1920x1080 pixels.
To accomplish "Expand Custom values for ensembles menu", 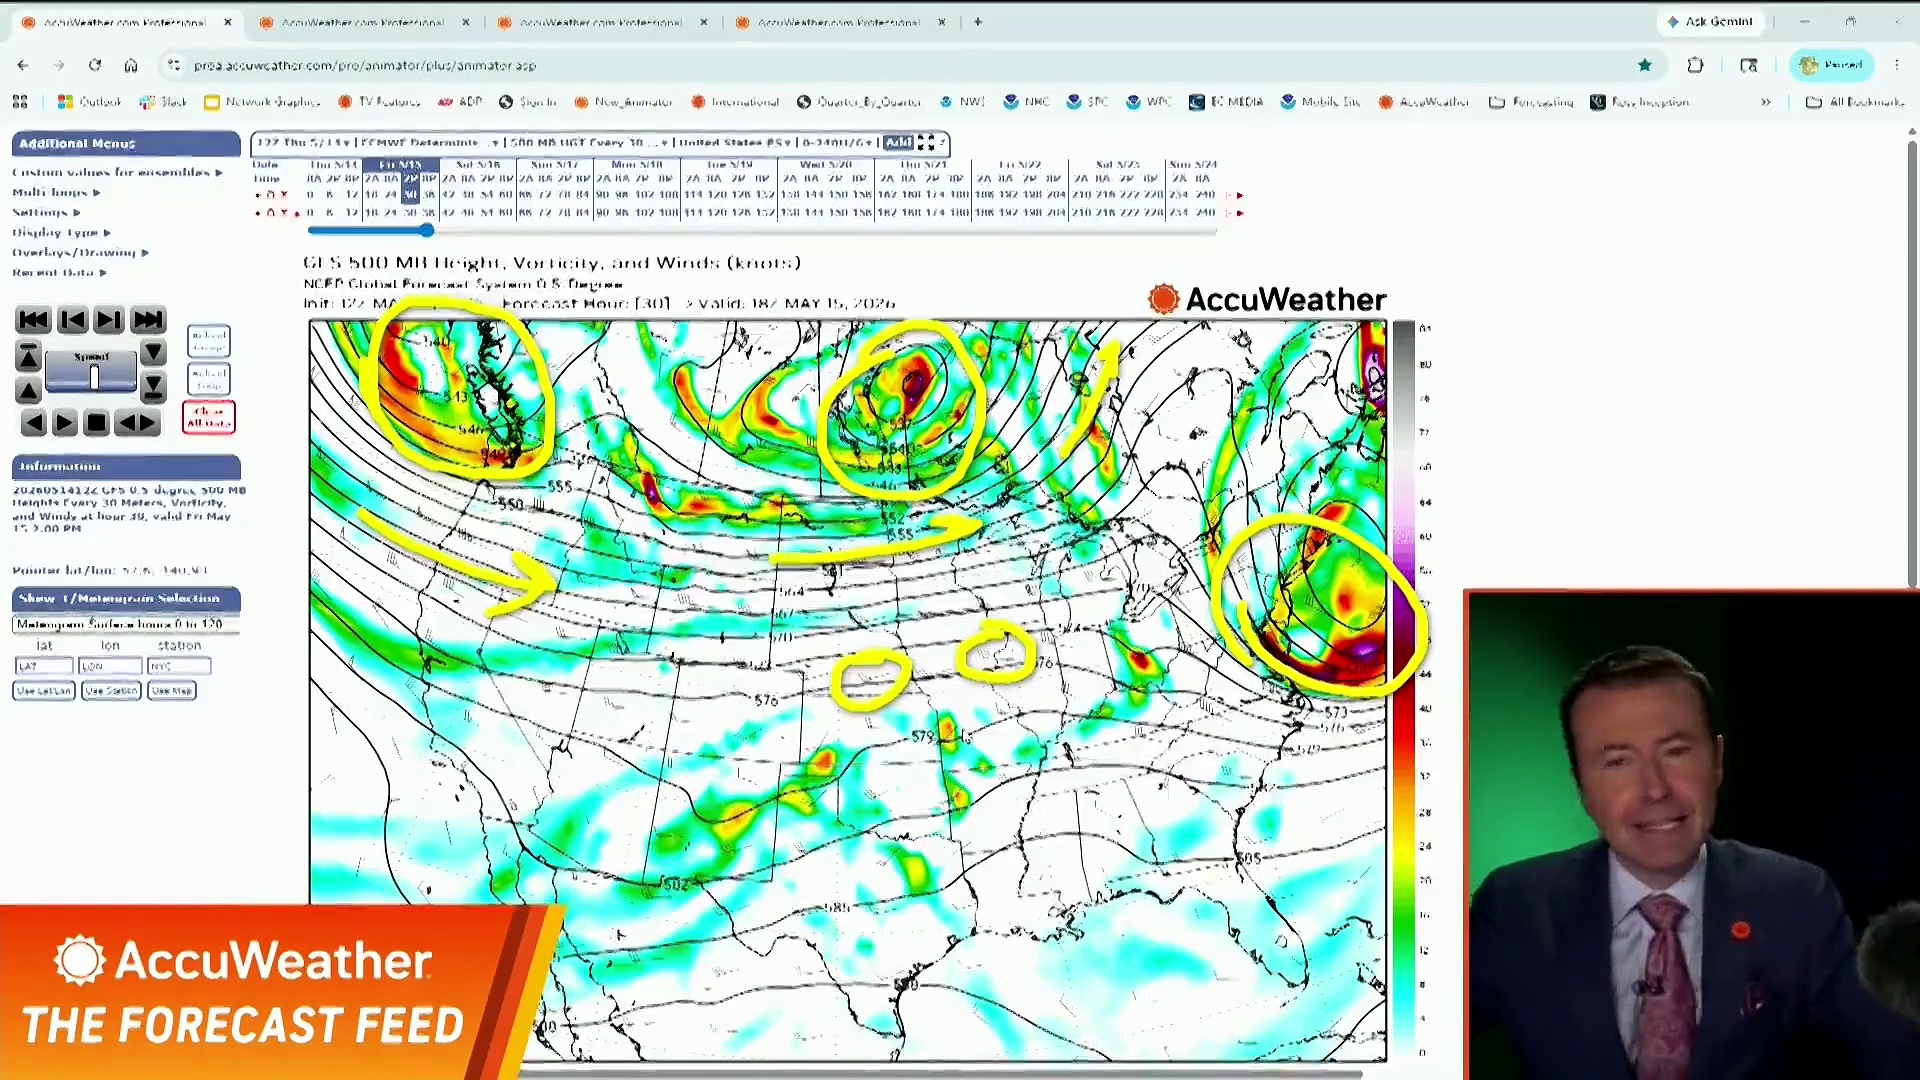I will (x=117, y=173).
